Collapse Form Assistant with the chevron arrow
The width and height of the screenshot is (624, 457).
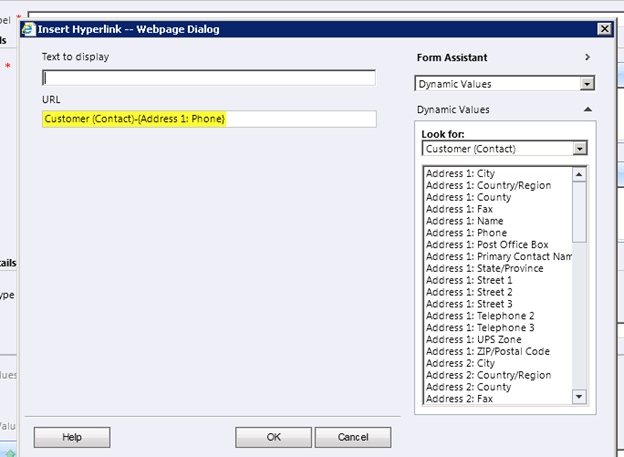click(x=588, y=58)
